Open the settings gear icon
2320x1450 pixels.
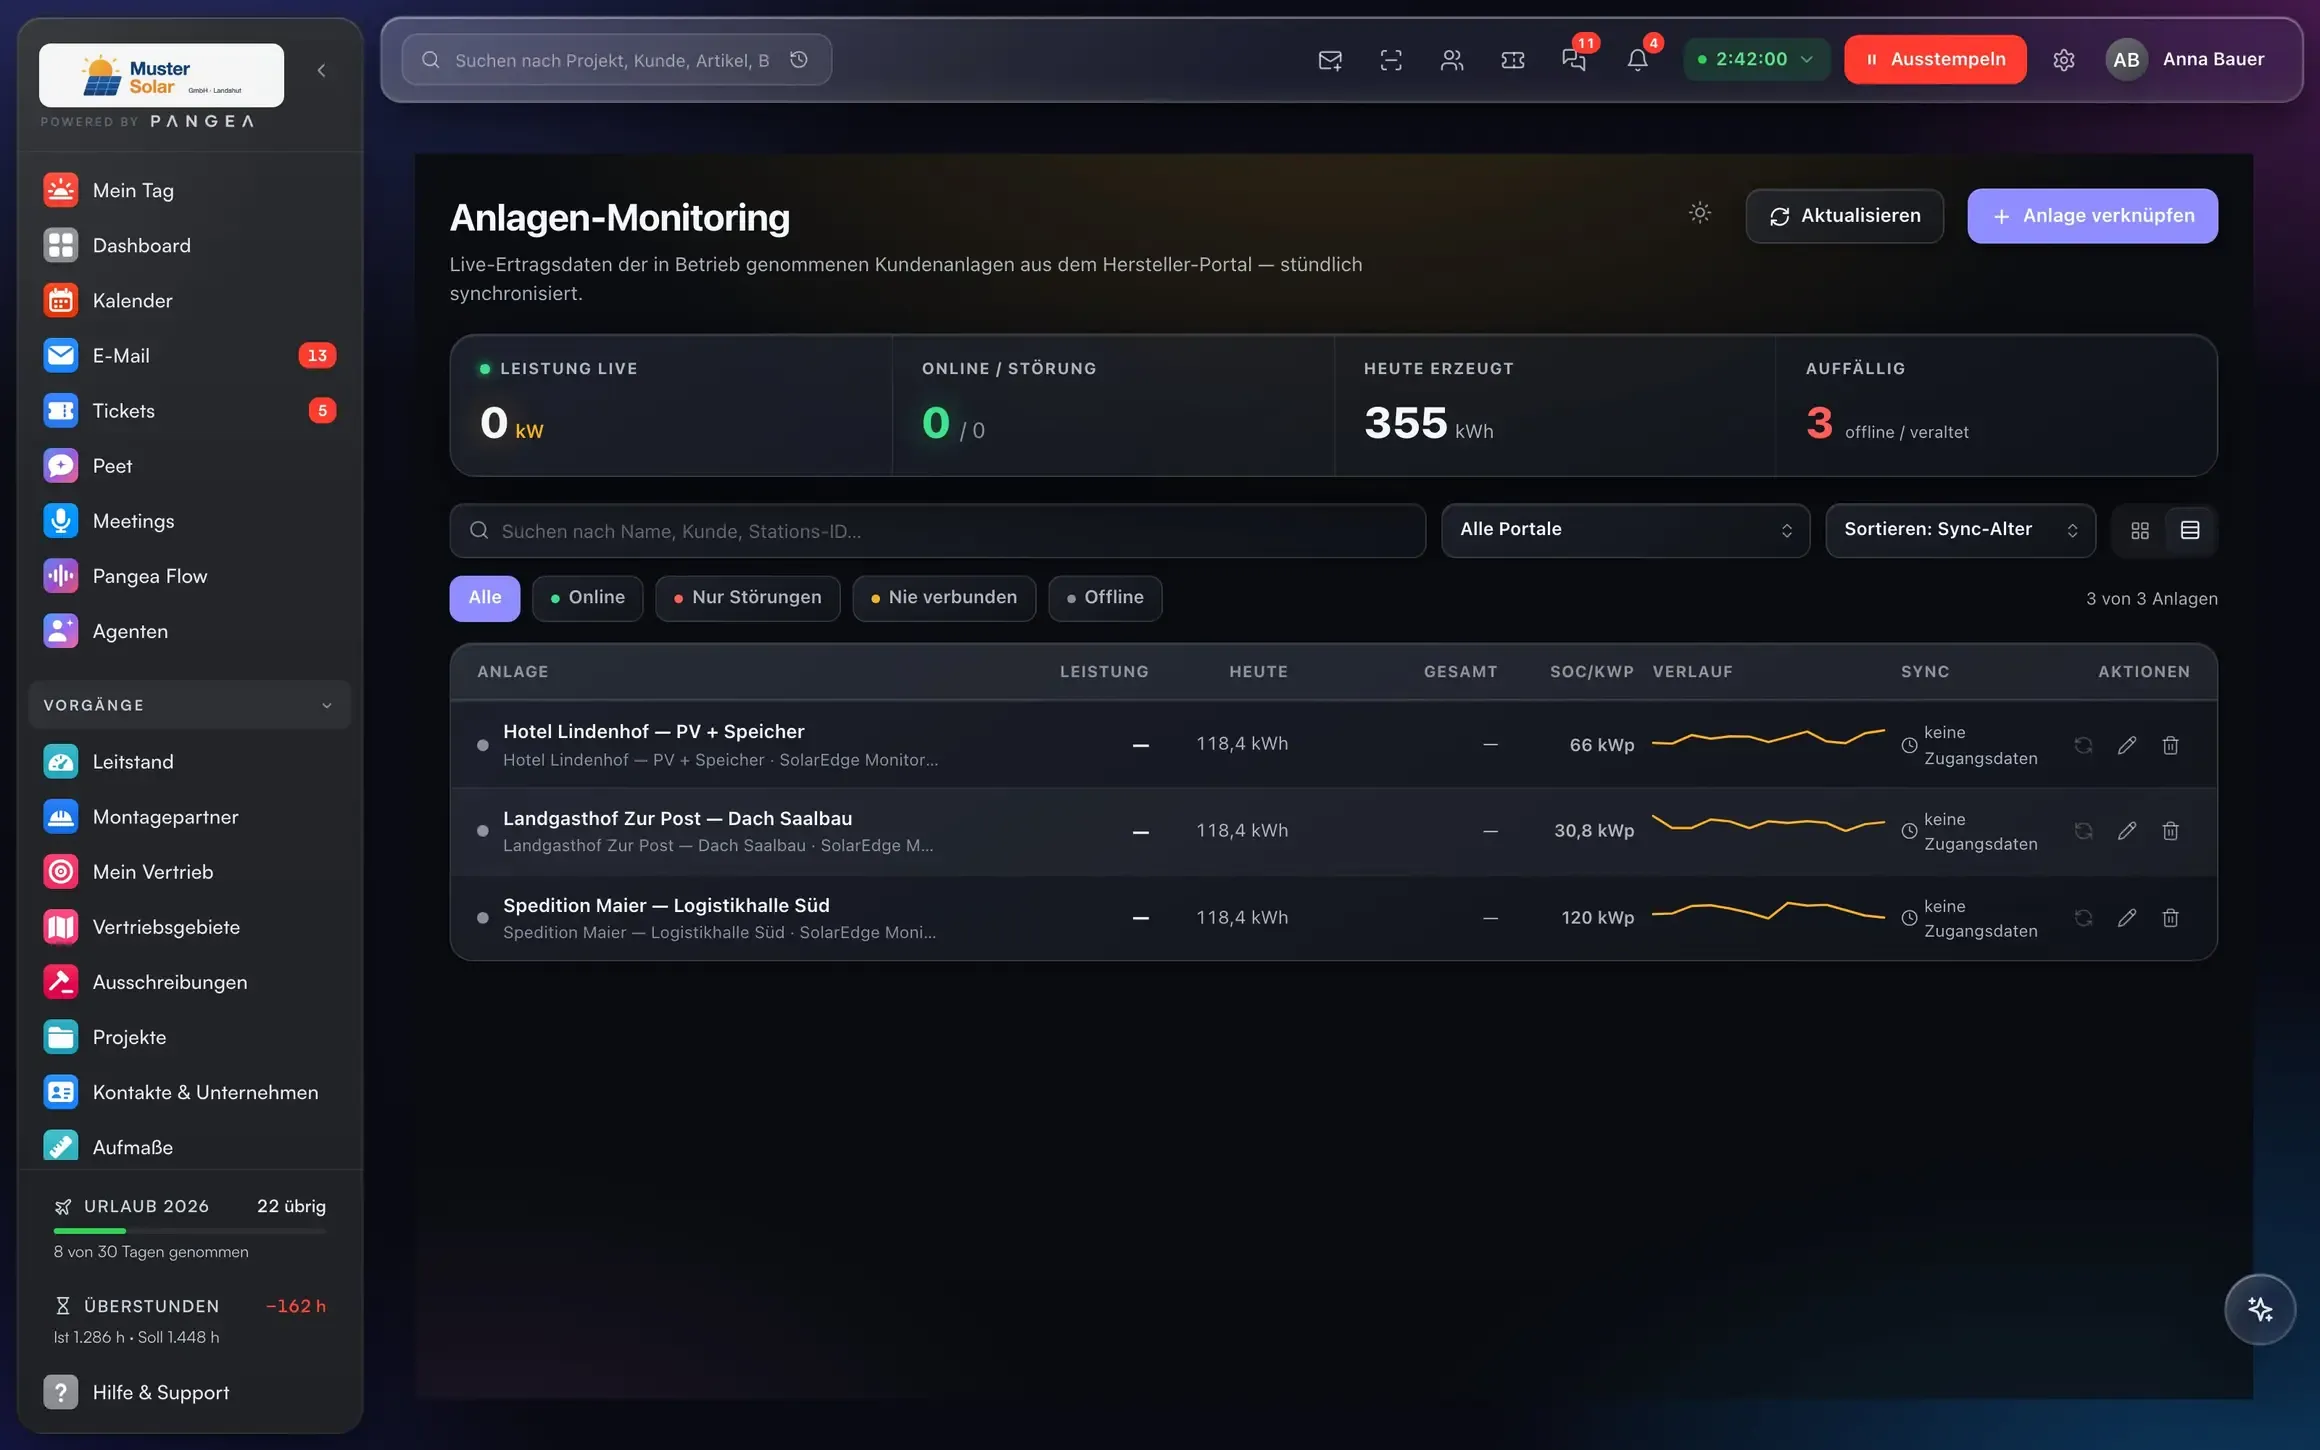click(x=2064, y=60)
